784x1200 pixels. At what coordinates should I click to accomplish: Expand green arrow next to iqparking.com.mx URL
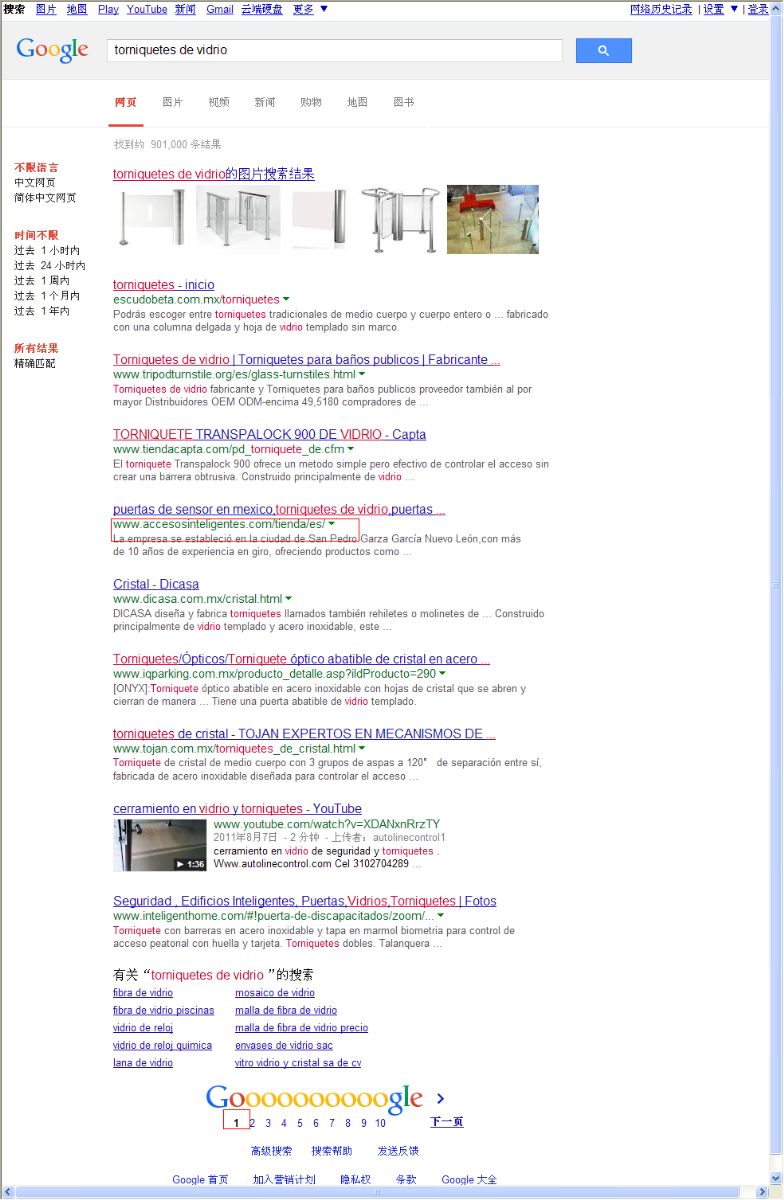point(442,674)
